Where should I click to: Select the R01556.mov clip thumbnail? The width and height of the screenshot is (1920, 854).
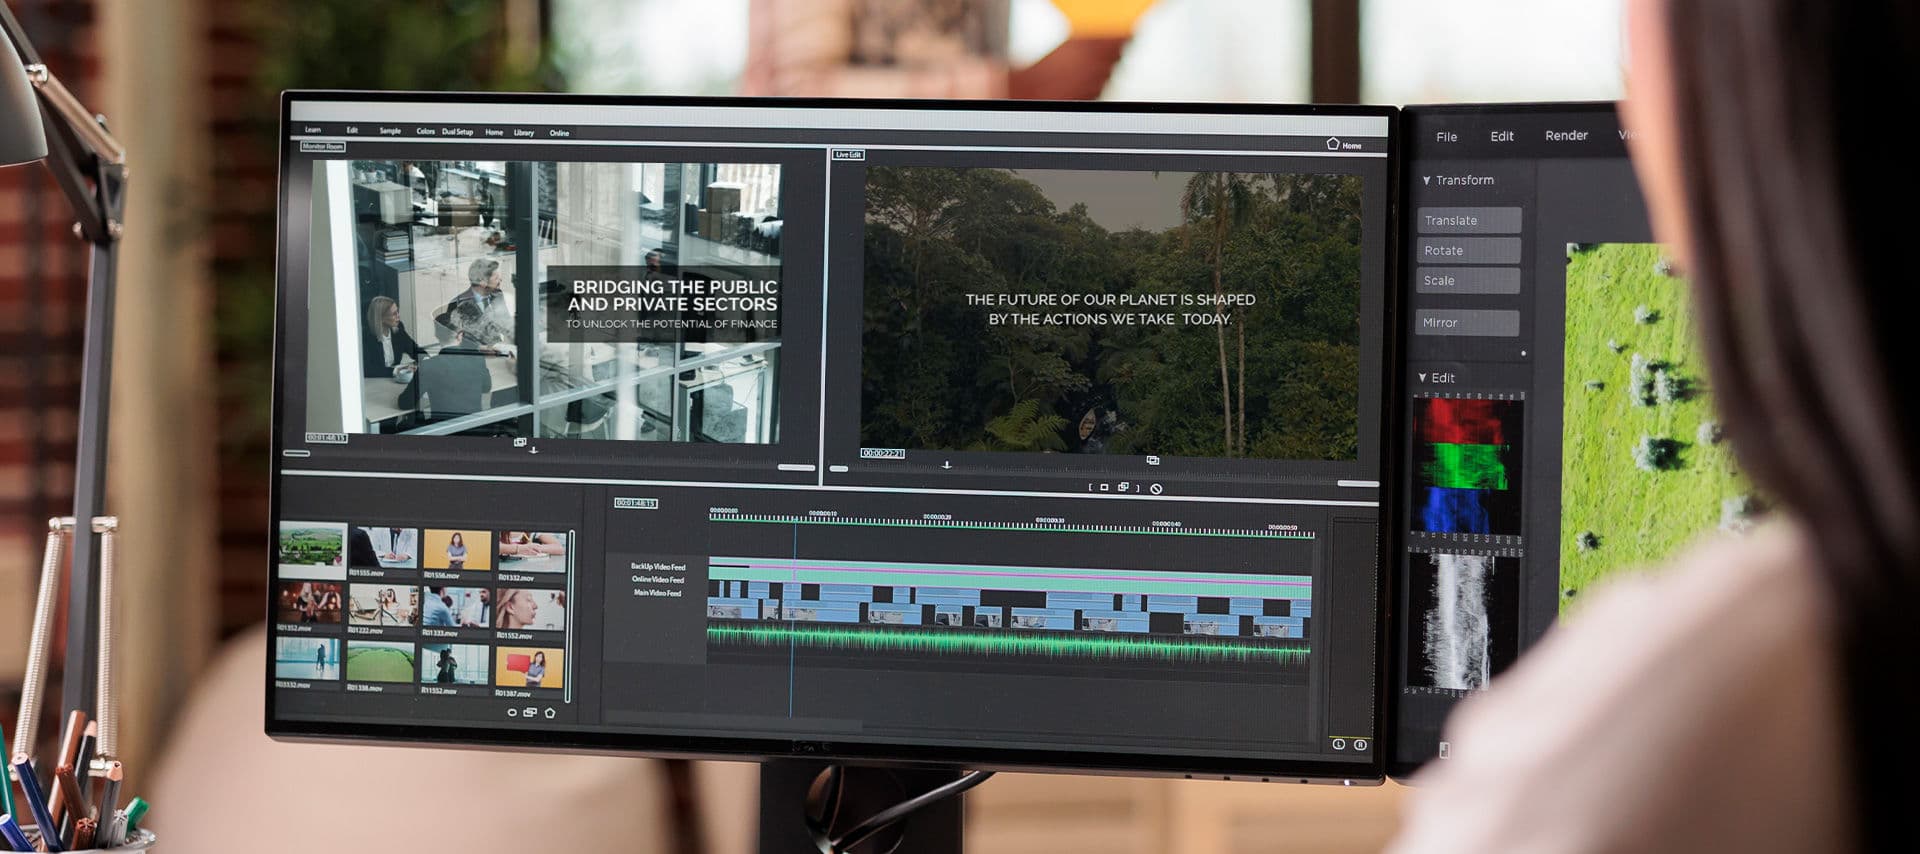[456, 552]
